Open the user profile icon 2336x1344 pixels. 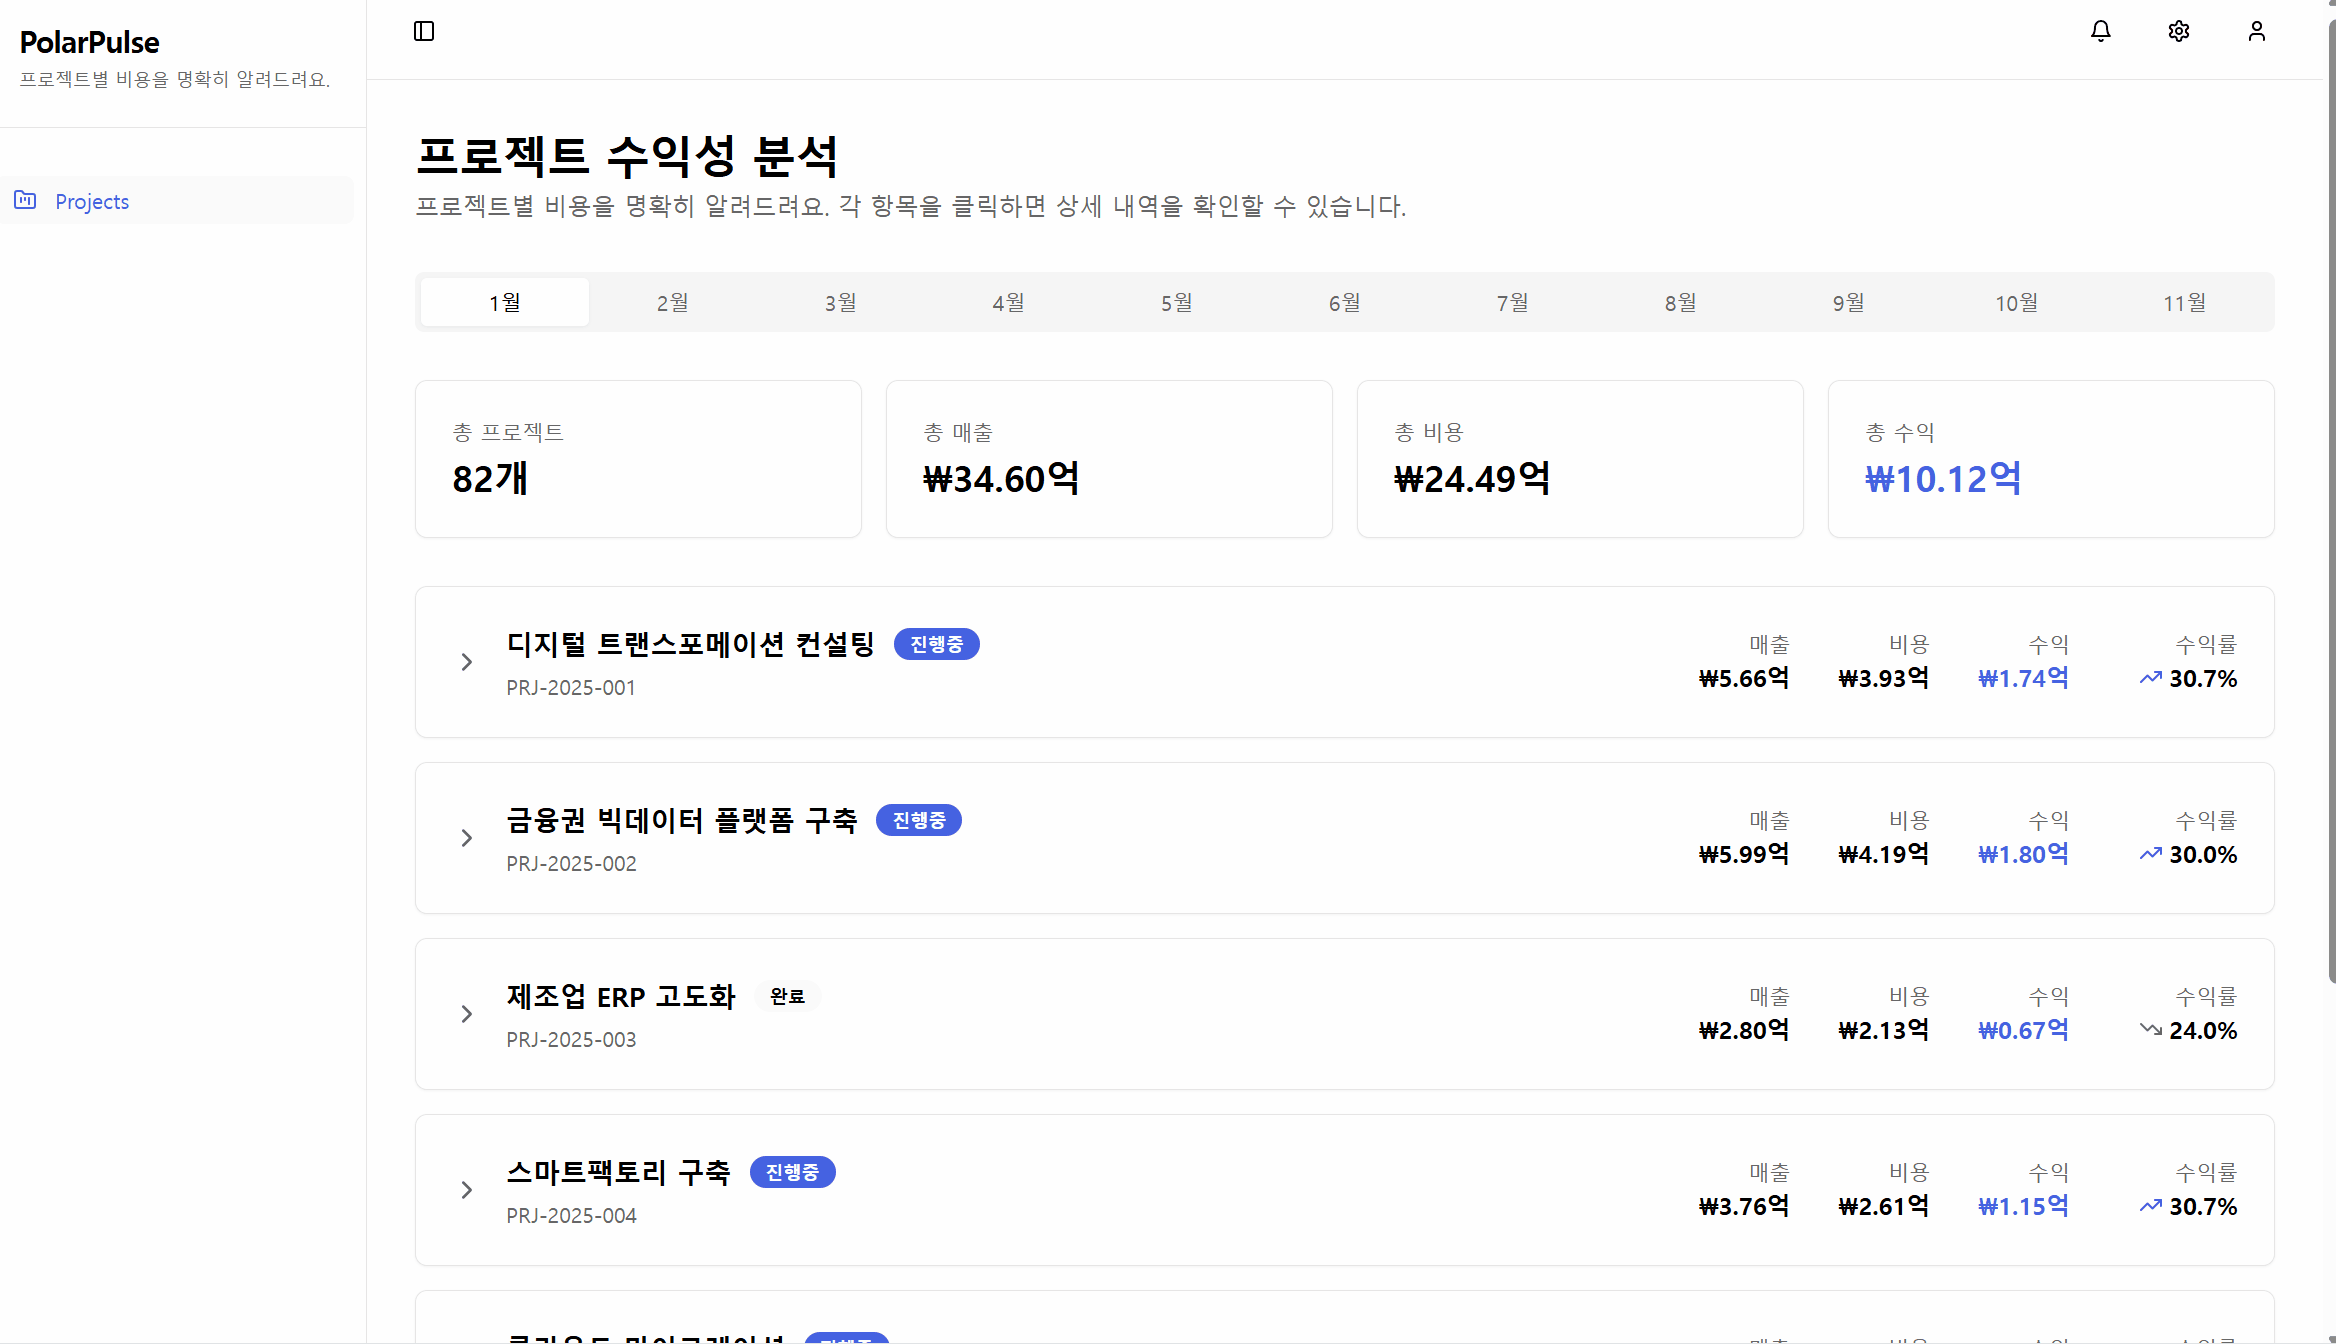pos(2257,31)
